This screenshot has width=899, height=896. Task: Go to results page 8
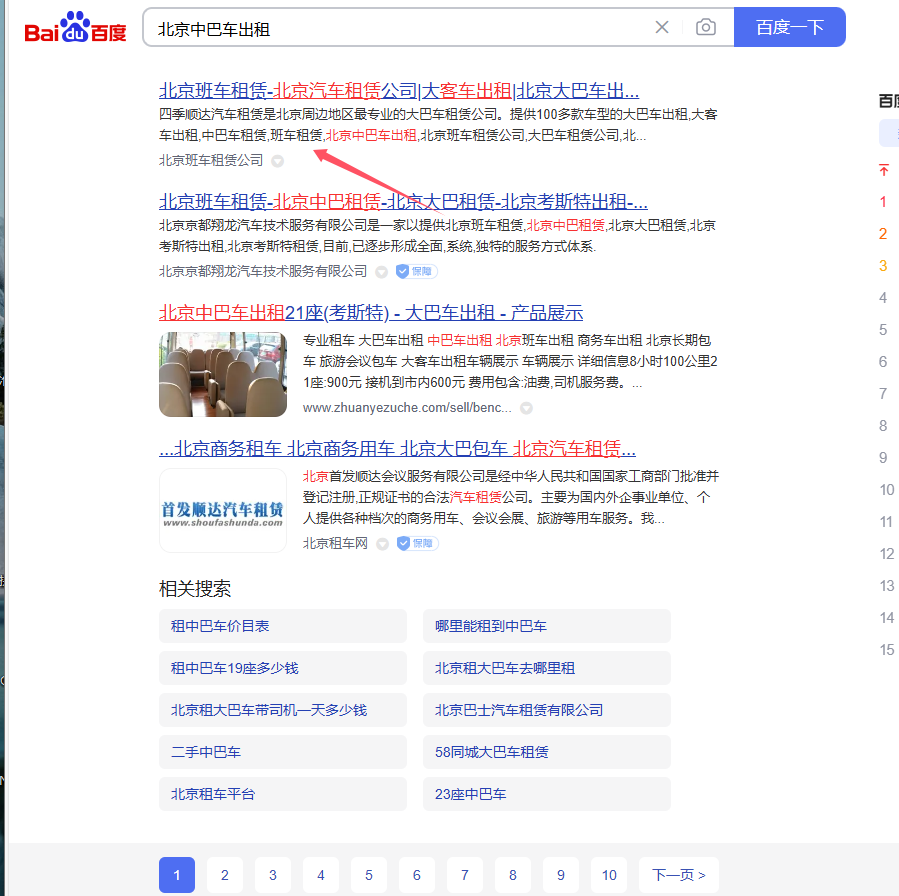point(513,875)
